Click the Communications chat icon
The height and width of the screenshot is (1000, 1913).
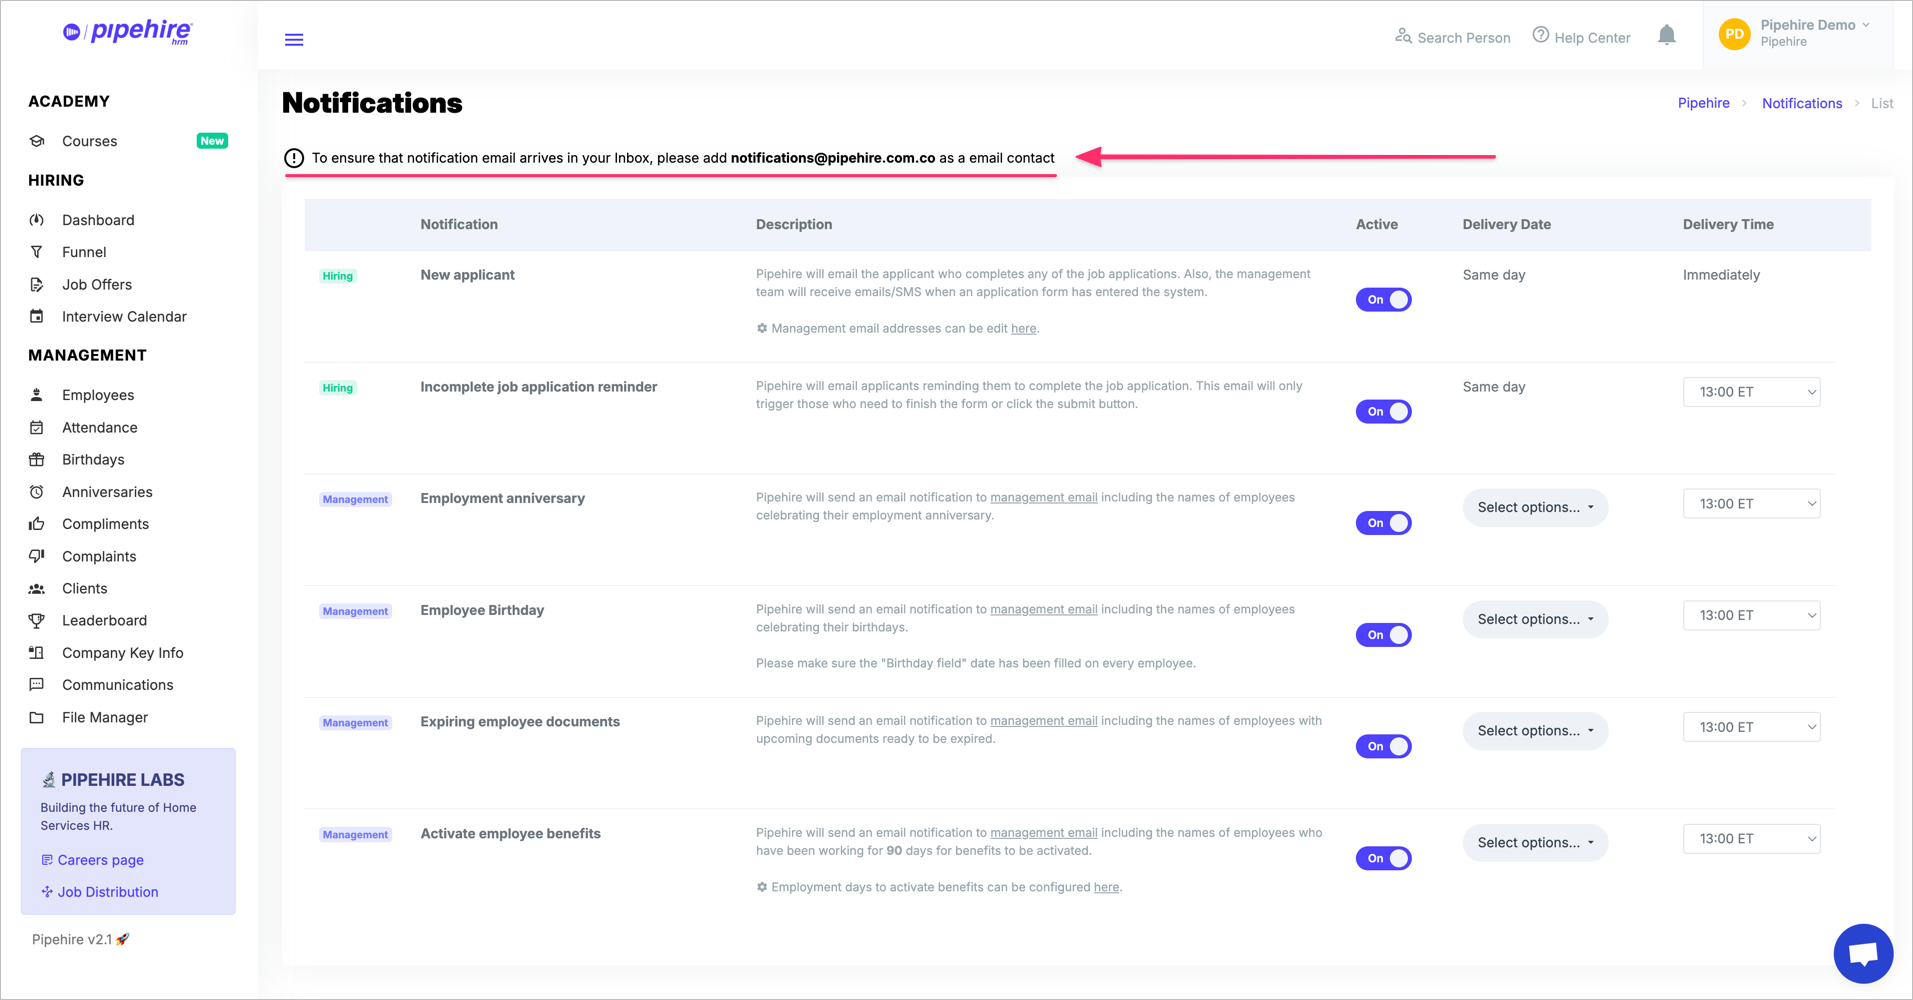tap(37, 685)
